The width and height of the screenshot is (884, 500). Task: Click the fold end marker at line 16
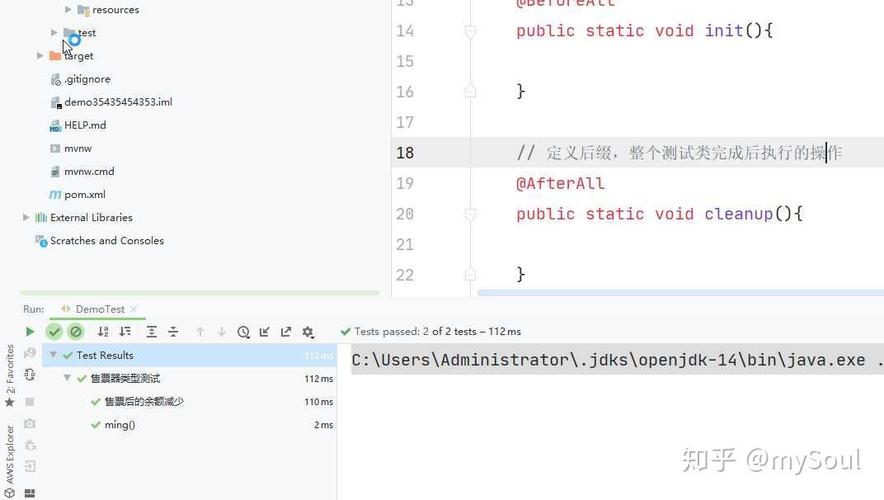tap(470, 92)
